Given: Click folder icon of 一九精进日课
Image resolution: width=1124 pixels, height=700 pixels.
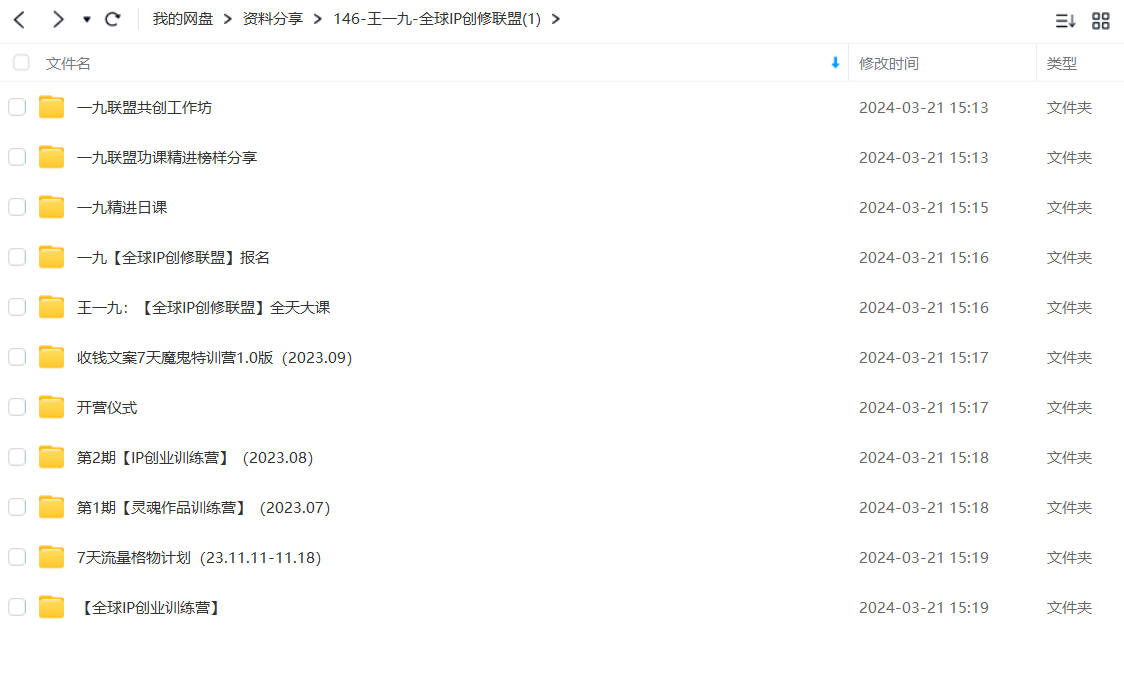Looking at the screenshot, I should pyautogui.click(x=51, y=207).
